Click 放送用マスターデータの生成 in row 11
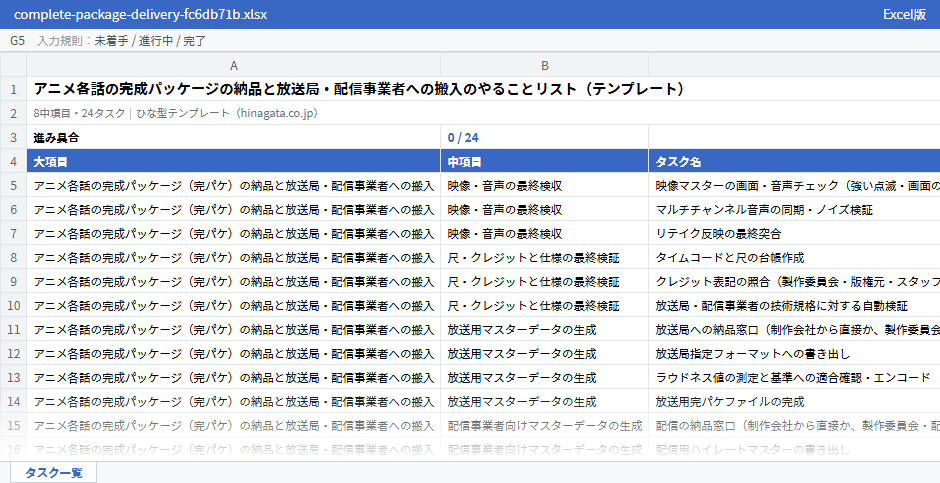Screen dimensions: 940x483 click(x=544, y=329)
